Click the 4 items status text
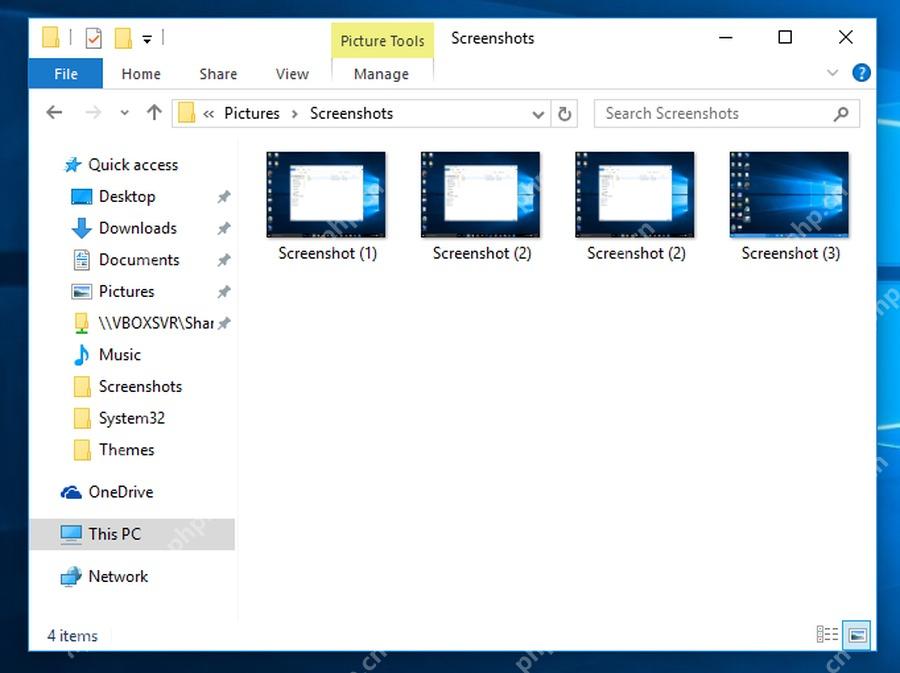The image size is (900, 673). 72,636
